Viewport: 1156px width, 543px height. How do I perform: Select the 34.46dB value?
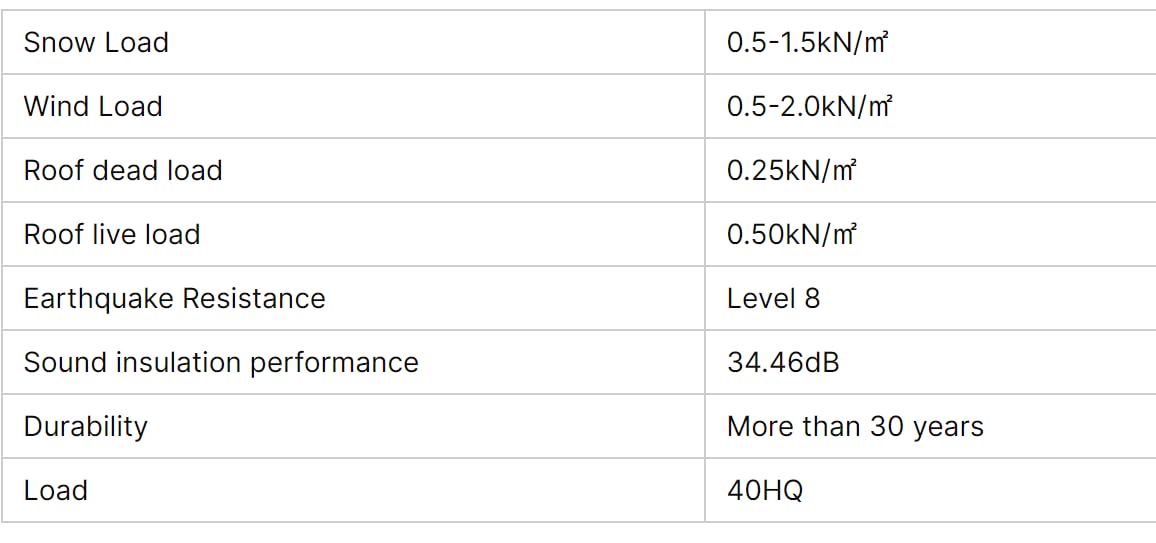pyautogui.click(x=783, y=362)
